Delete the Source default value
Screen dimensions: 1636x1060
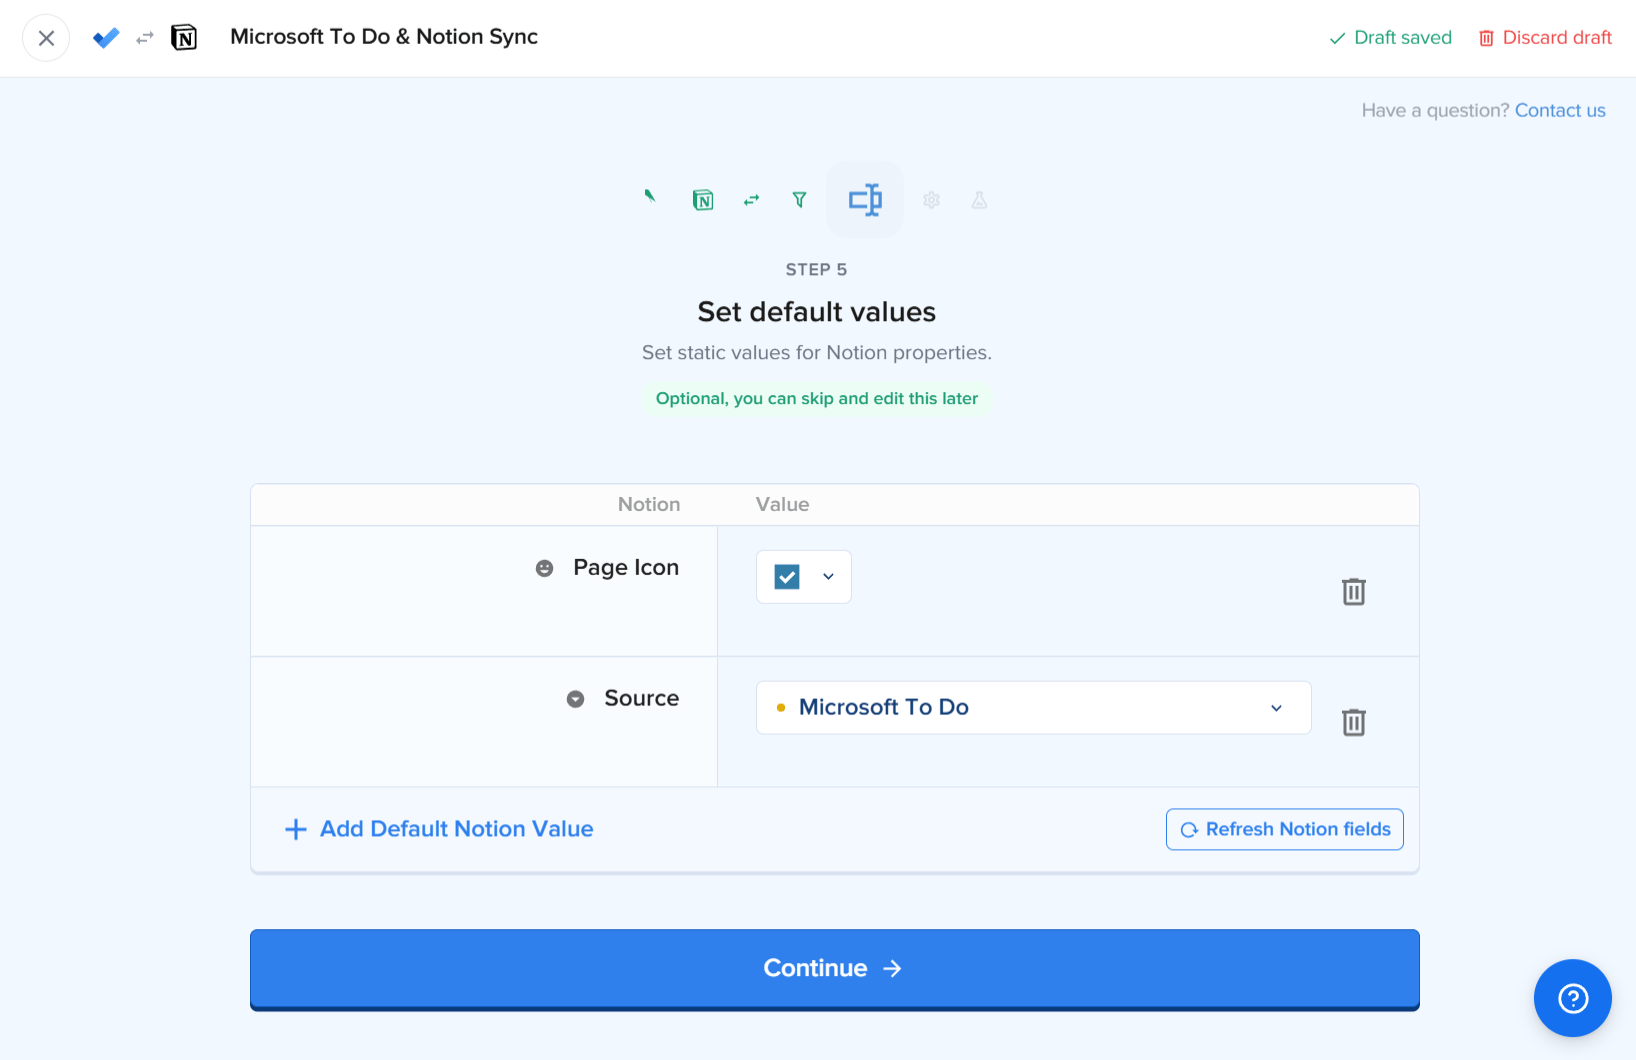pyautogui.click(x=1353, y=722)
